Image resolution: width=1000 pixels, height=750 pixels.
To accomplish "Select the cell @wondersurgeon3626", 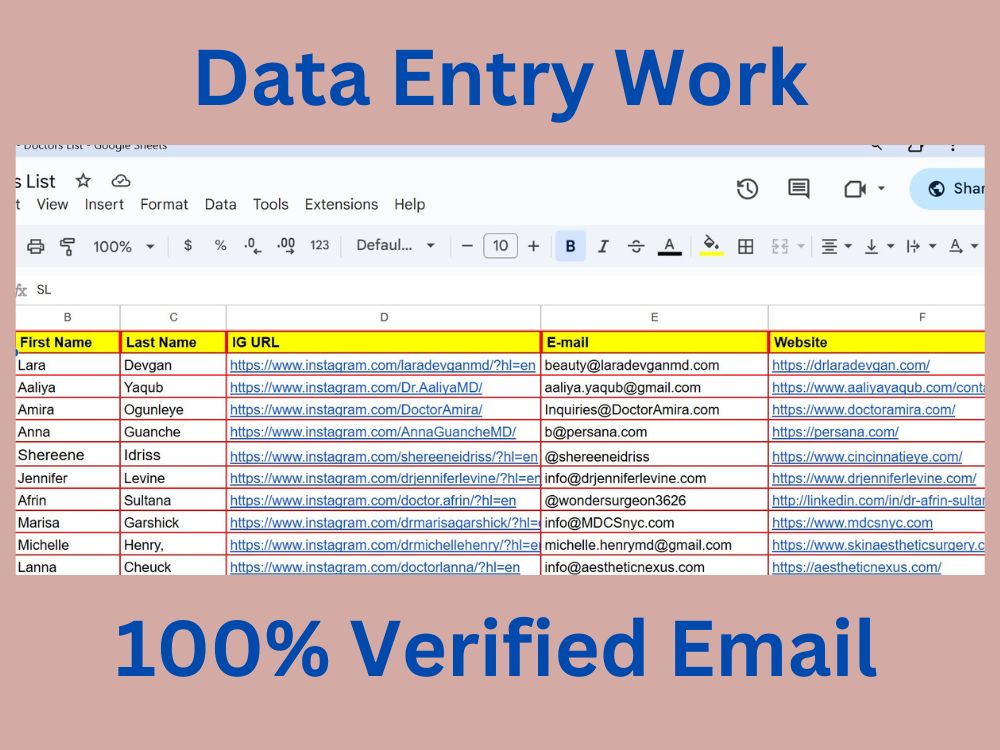I will pyautogui.click(x=654, y=501).
